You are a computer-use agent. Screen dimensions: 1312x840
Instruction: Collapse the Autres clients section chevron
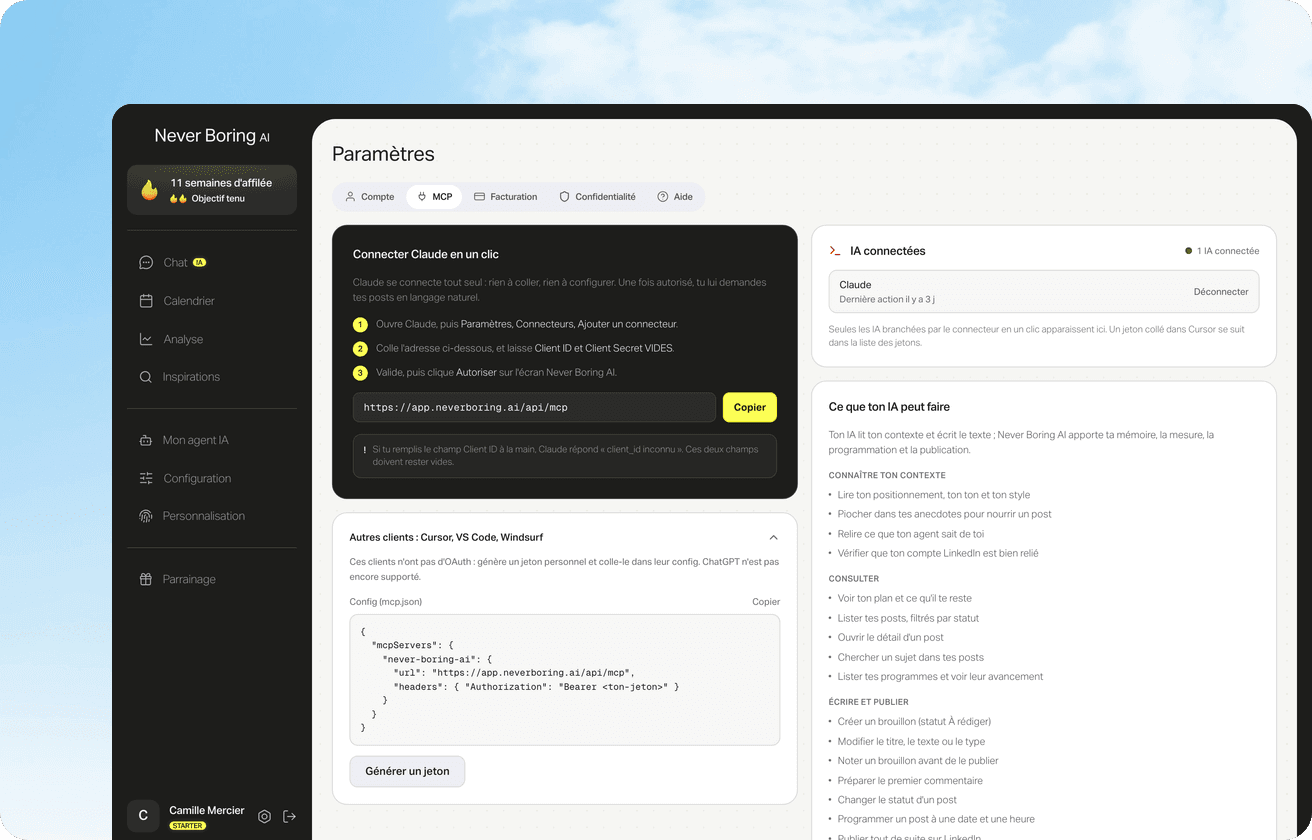[773, 538]
